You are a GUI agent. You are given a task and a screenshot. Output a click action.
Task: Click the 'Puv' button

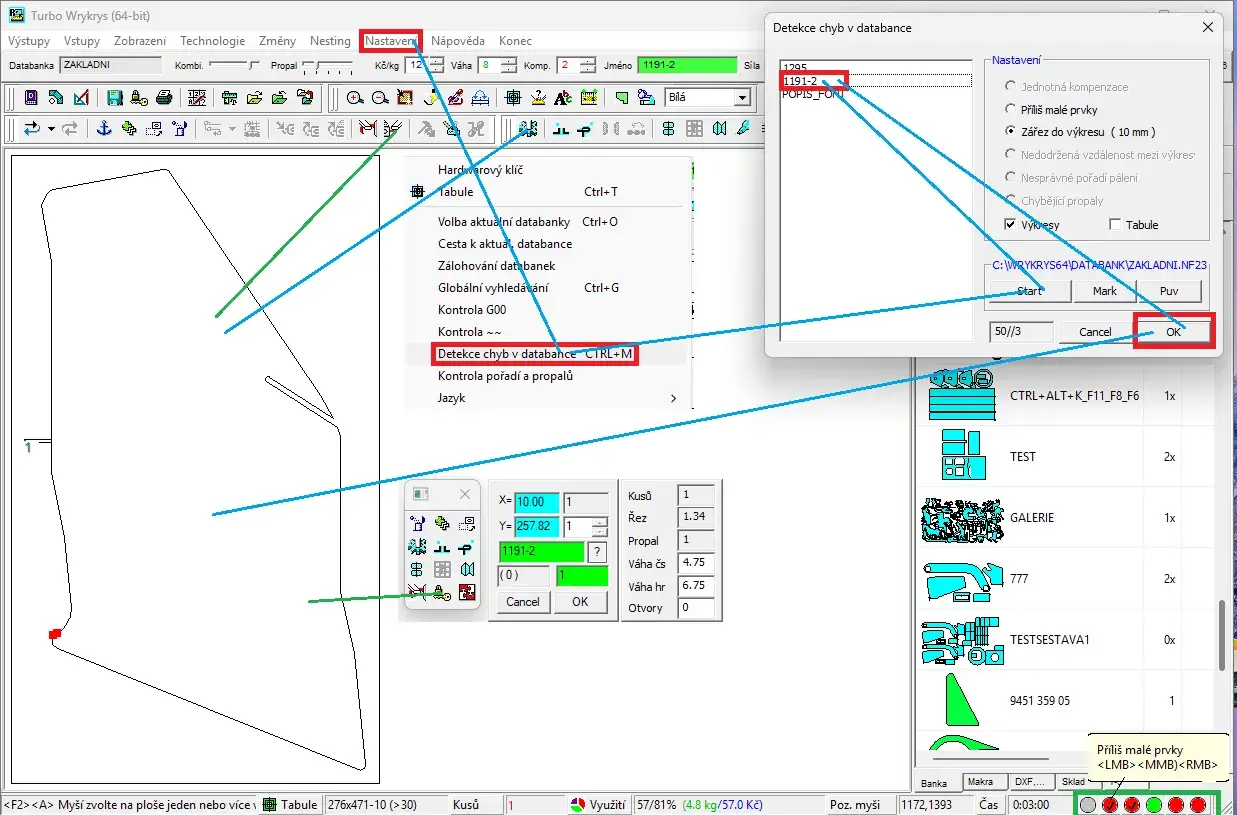[1169, 291]
